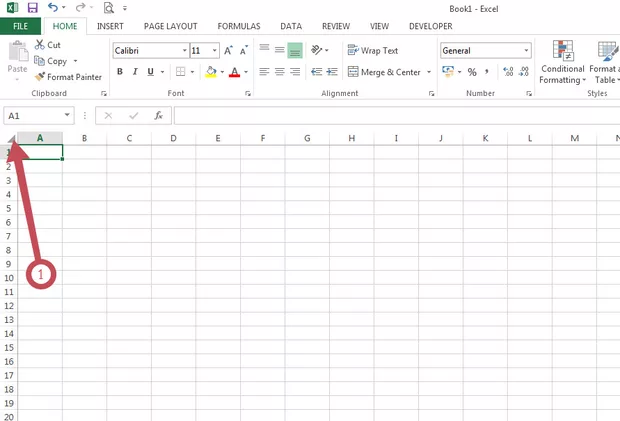This screenshot has height=421, width=620.
Task: Apply Percent Style
Action: point(472,72)
